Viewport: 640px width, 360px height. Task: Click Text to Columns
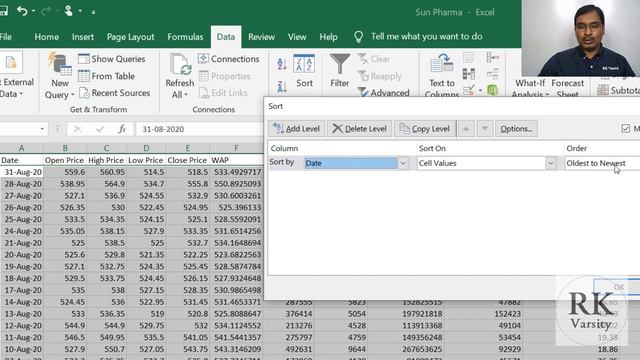tap(442, 76)
